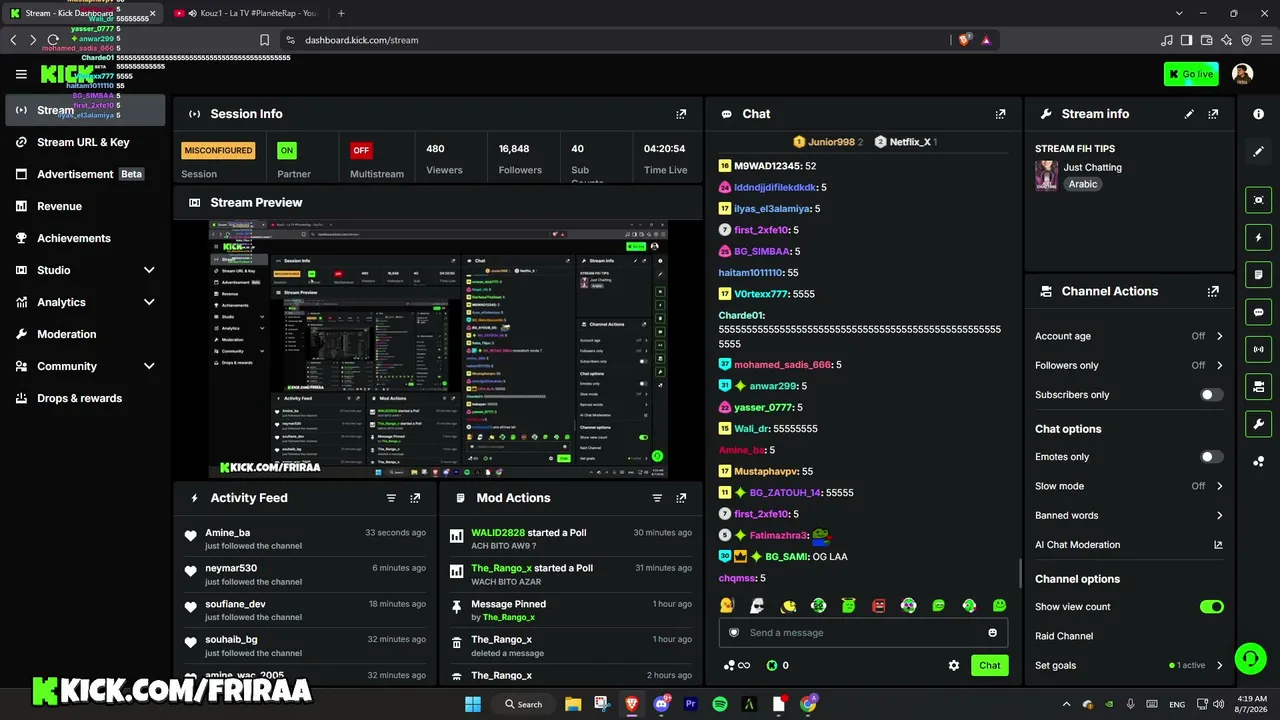Screen dimensions: 1280x720
Task: Open the Windows Start menu
Action: click(x=473, y=704)
